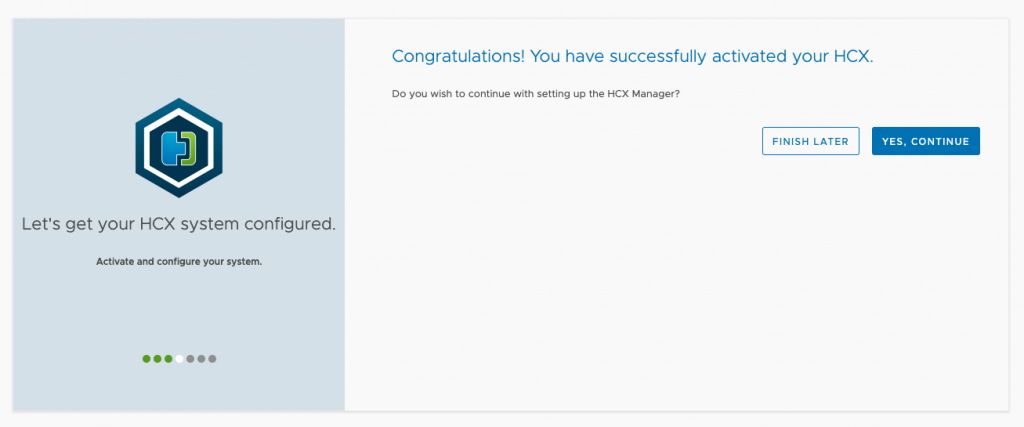Select the first green progress dot
Viewport: 1024px width, 427px height.
tap(146, 358)
